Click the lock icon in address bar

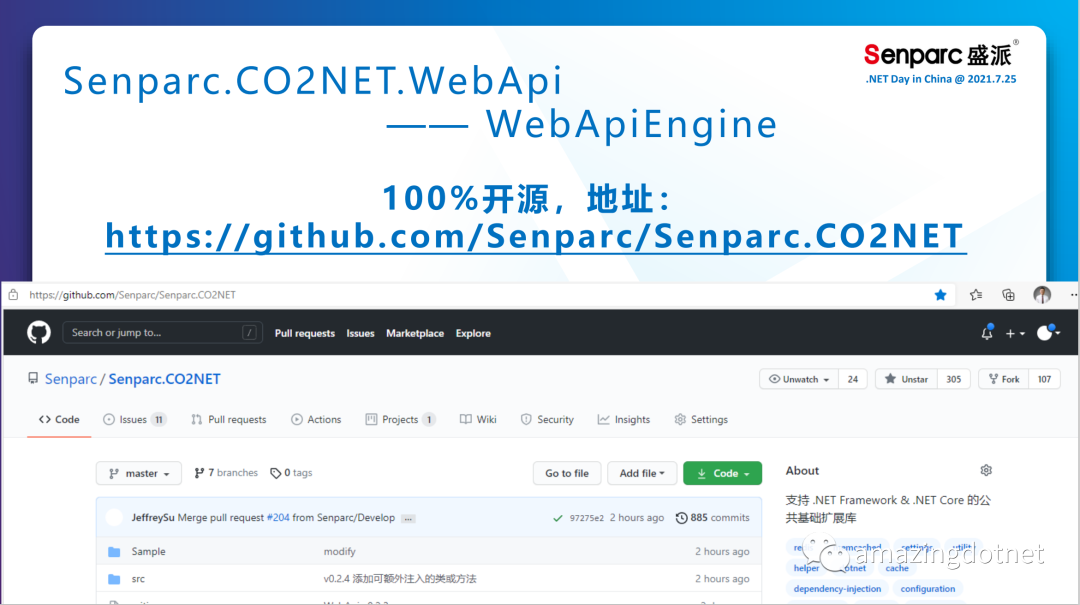click(13, 295)
